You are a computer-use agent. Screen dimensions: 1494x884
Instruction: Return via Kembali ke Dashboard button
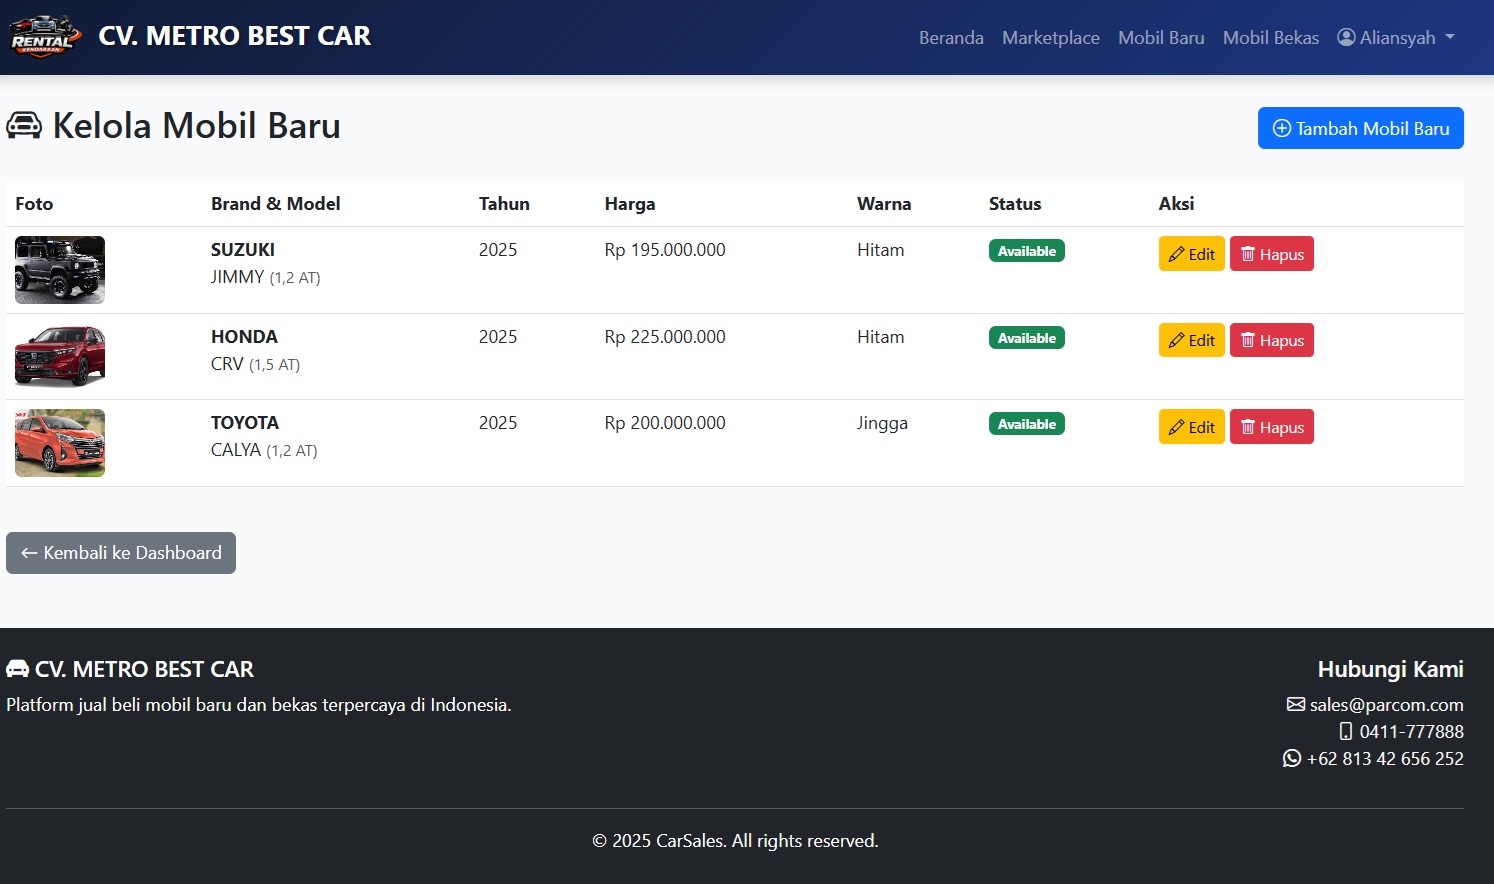click(121, 553)
